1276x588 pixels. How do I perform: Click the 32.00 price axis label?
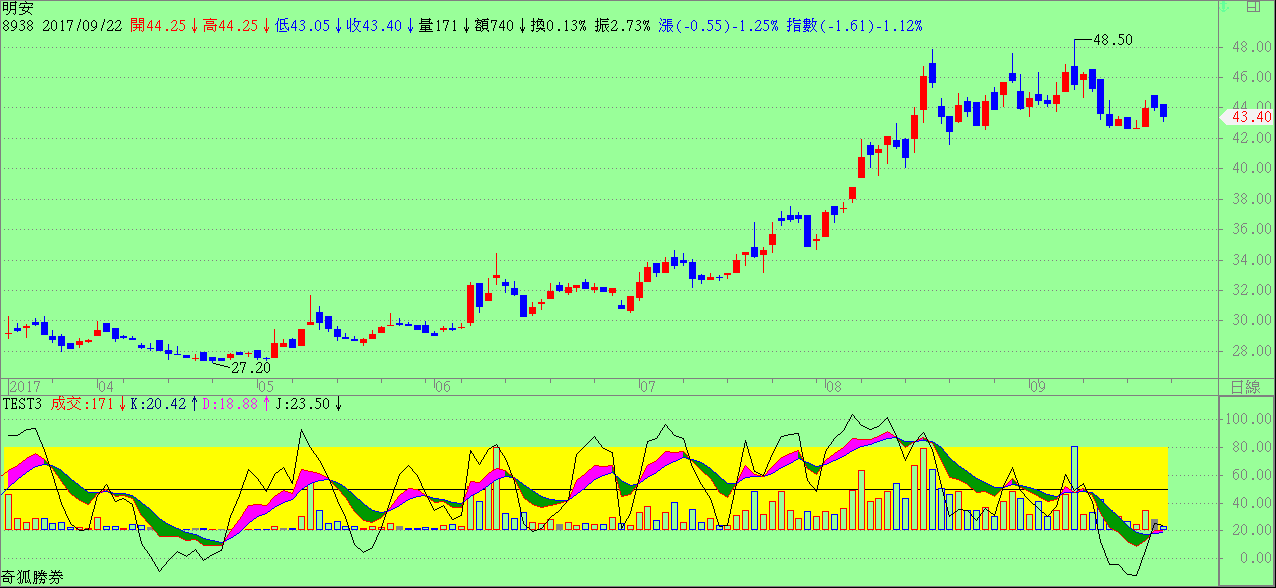point(1251,291)
